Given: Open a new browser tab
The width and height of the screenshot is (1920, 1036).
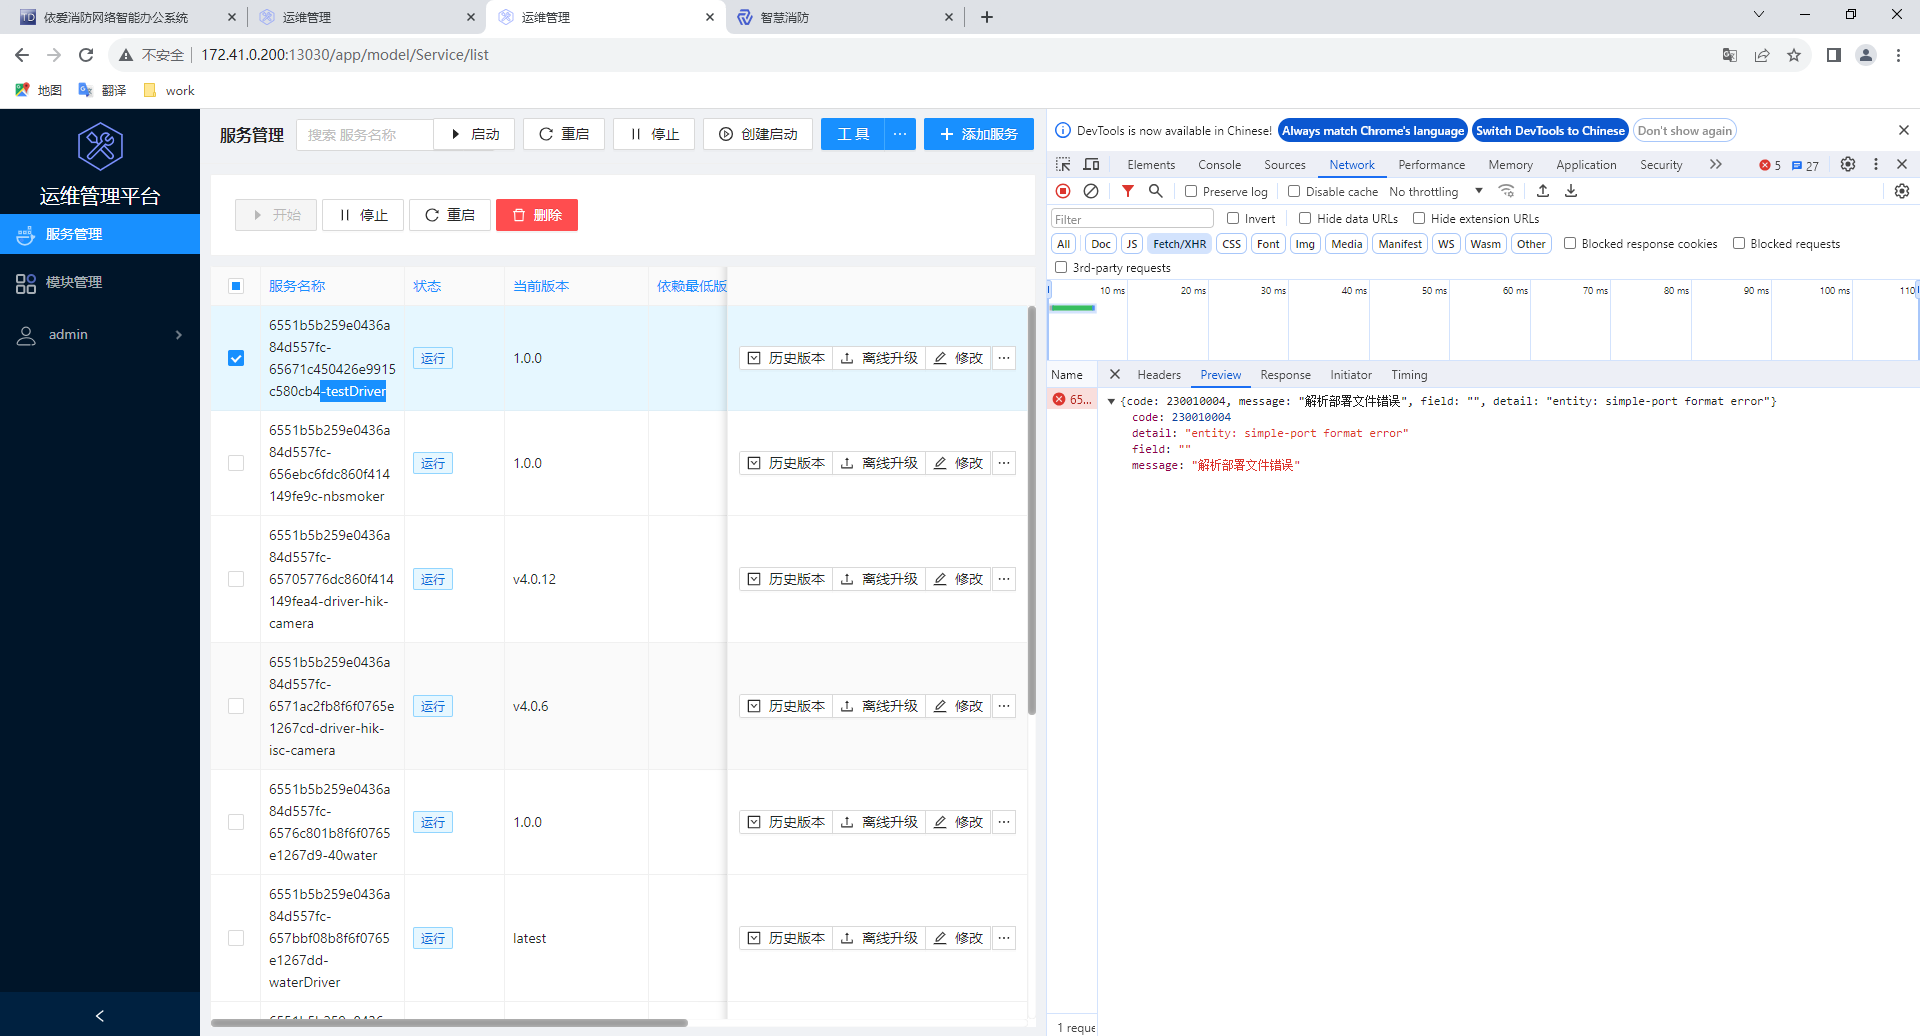Looking at the screenshot, I should click(x=987, y=17).
